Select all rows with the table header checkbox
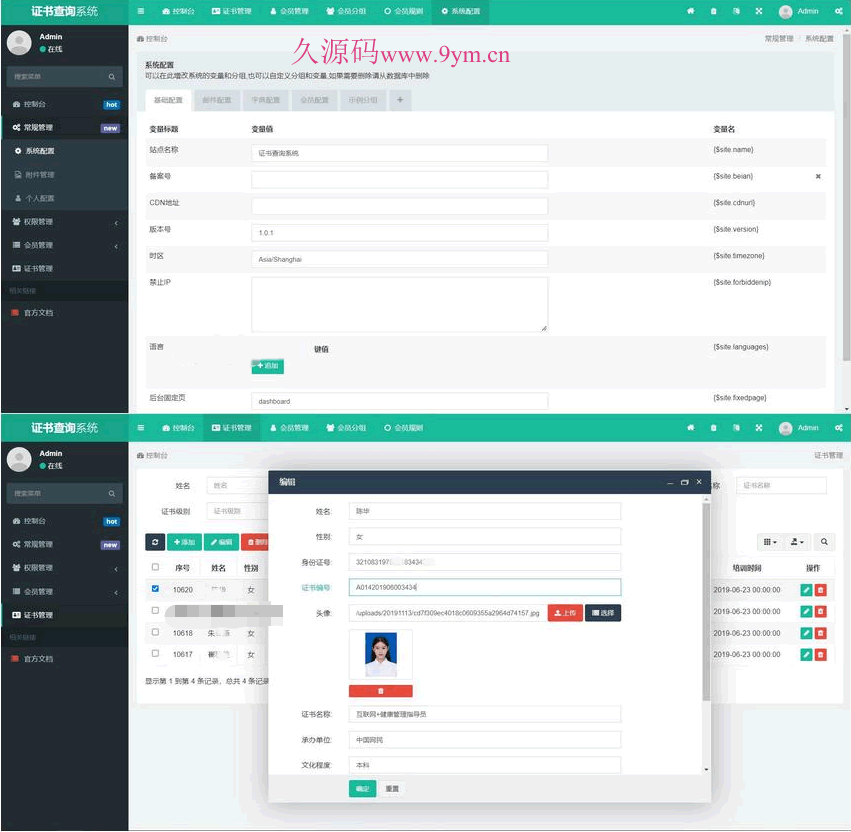 (155, 567)
